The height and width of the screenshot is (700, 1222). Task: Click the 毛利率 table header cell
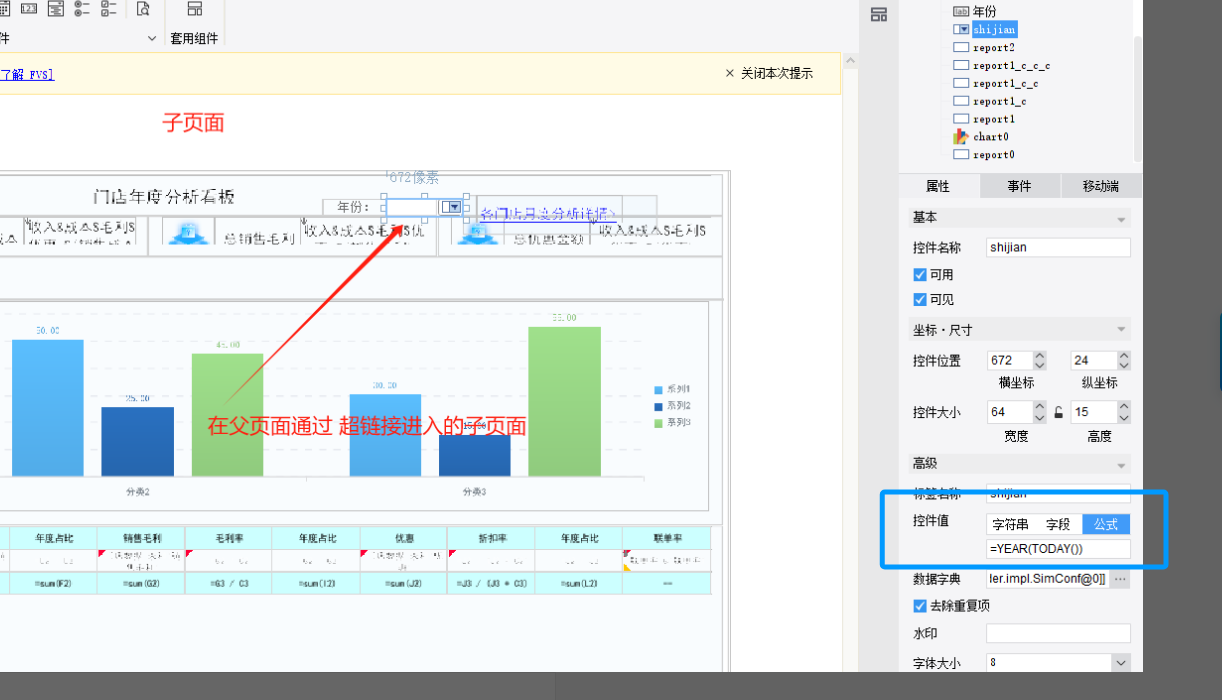(228, 538)
